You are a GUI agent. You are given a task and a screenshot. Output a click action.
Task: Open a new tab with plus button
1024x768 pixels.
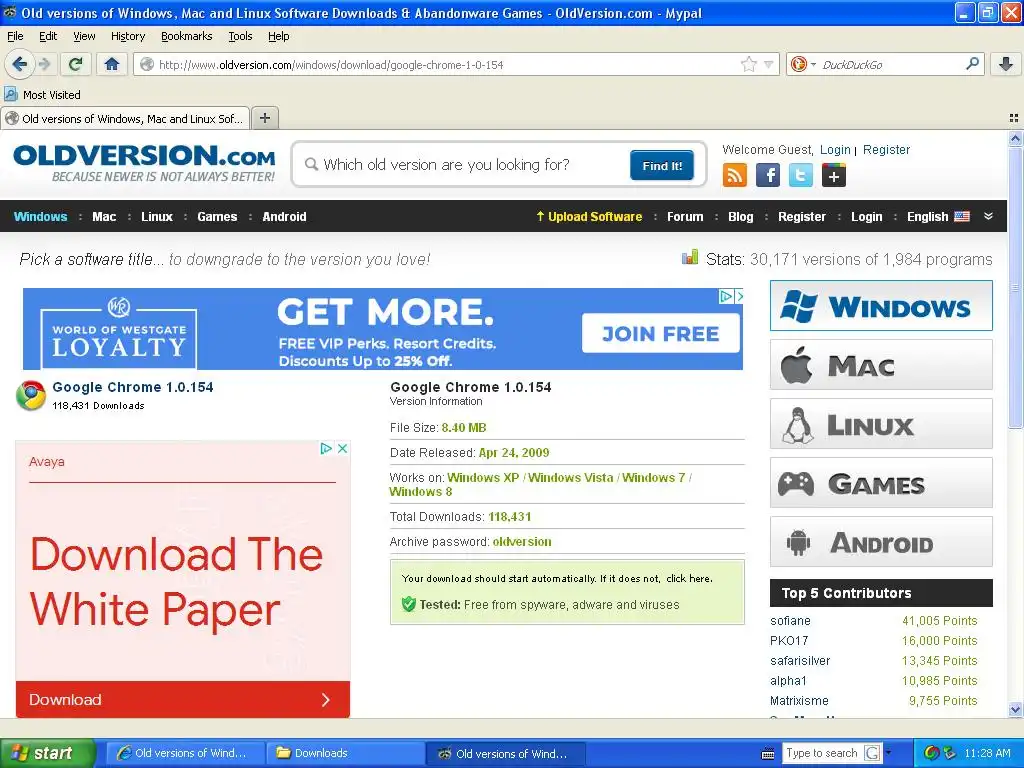tap(264, 118)
